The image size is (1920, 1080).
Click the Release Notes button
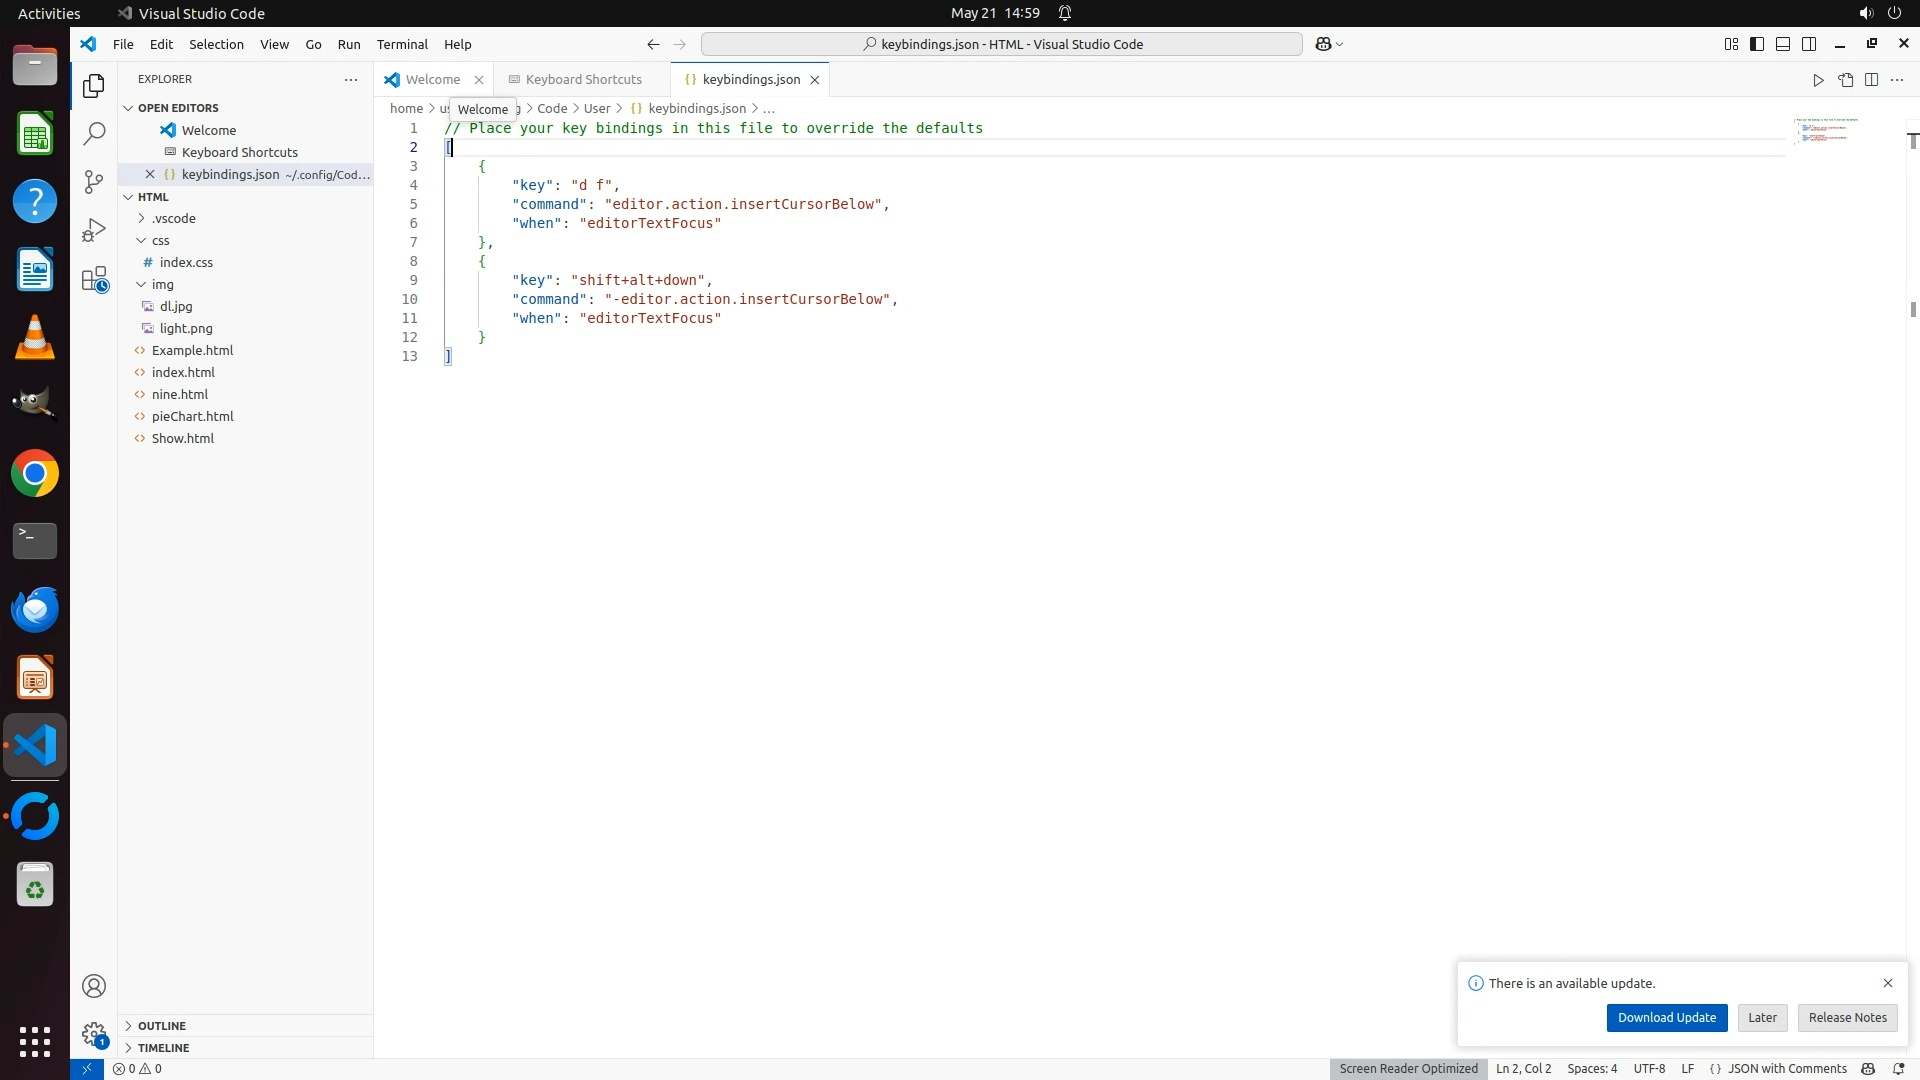point(1847,1017)
